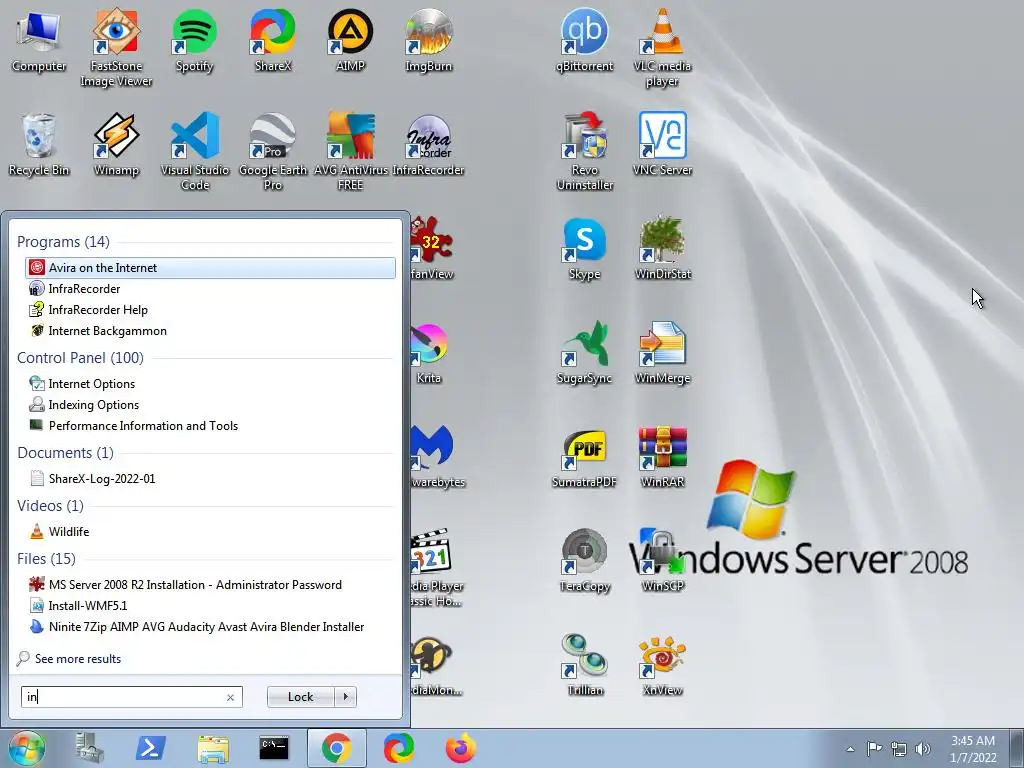Open Action Center flag tray icon
This screenshot has width=1024, height=768.
[874, 749]
